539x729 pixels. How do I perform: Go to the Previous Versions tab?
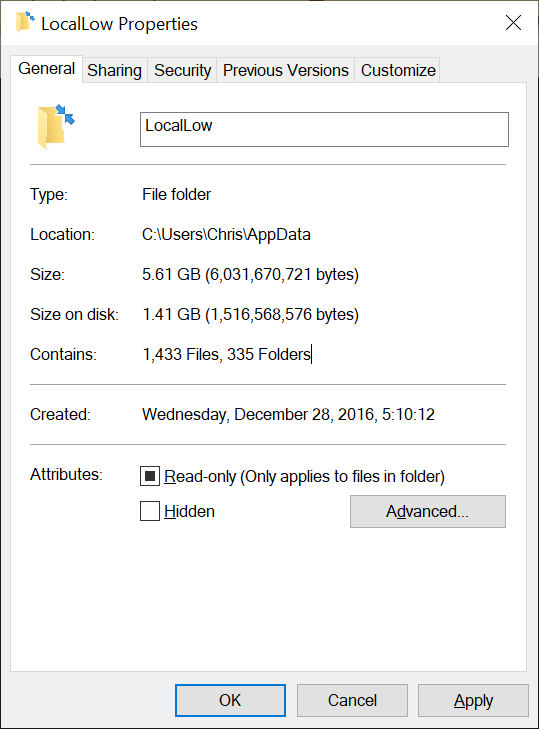pos(286,70)
